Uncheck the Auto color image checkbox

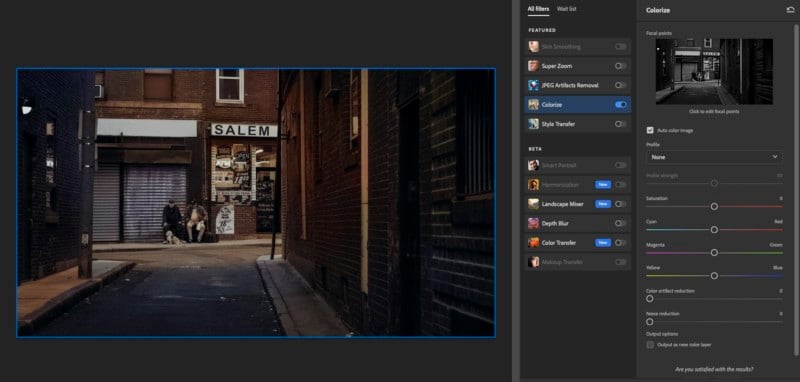click(x=650, y=131)
